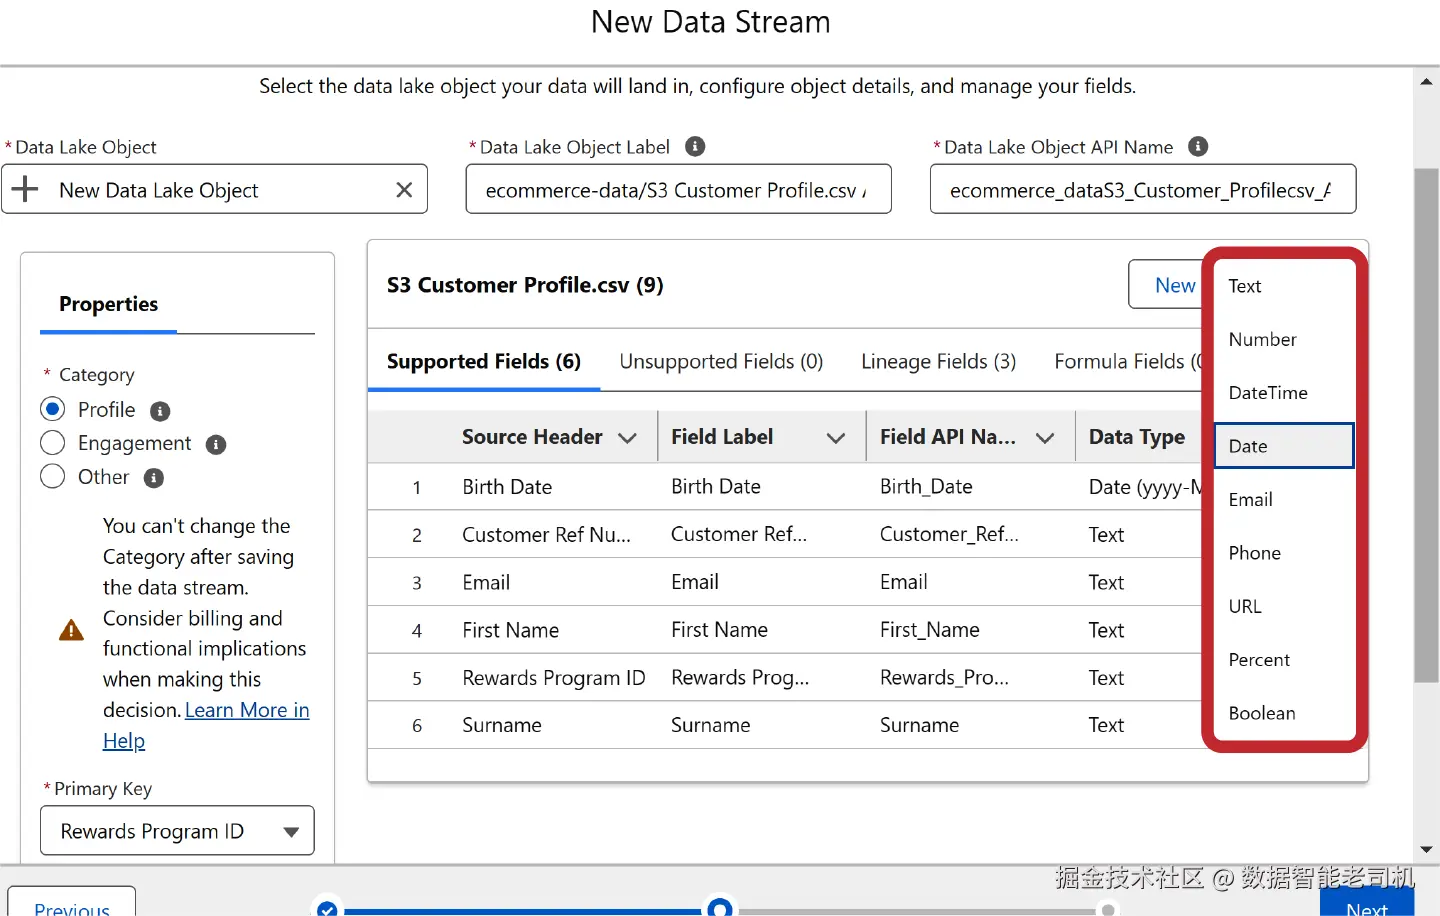Screen dimensions: 1440x916
Task: Switch to Lineage Fields tab
Action: pyautogui.click(x=938, y=362)
